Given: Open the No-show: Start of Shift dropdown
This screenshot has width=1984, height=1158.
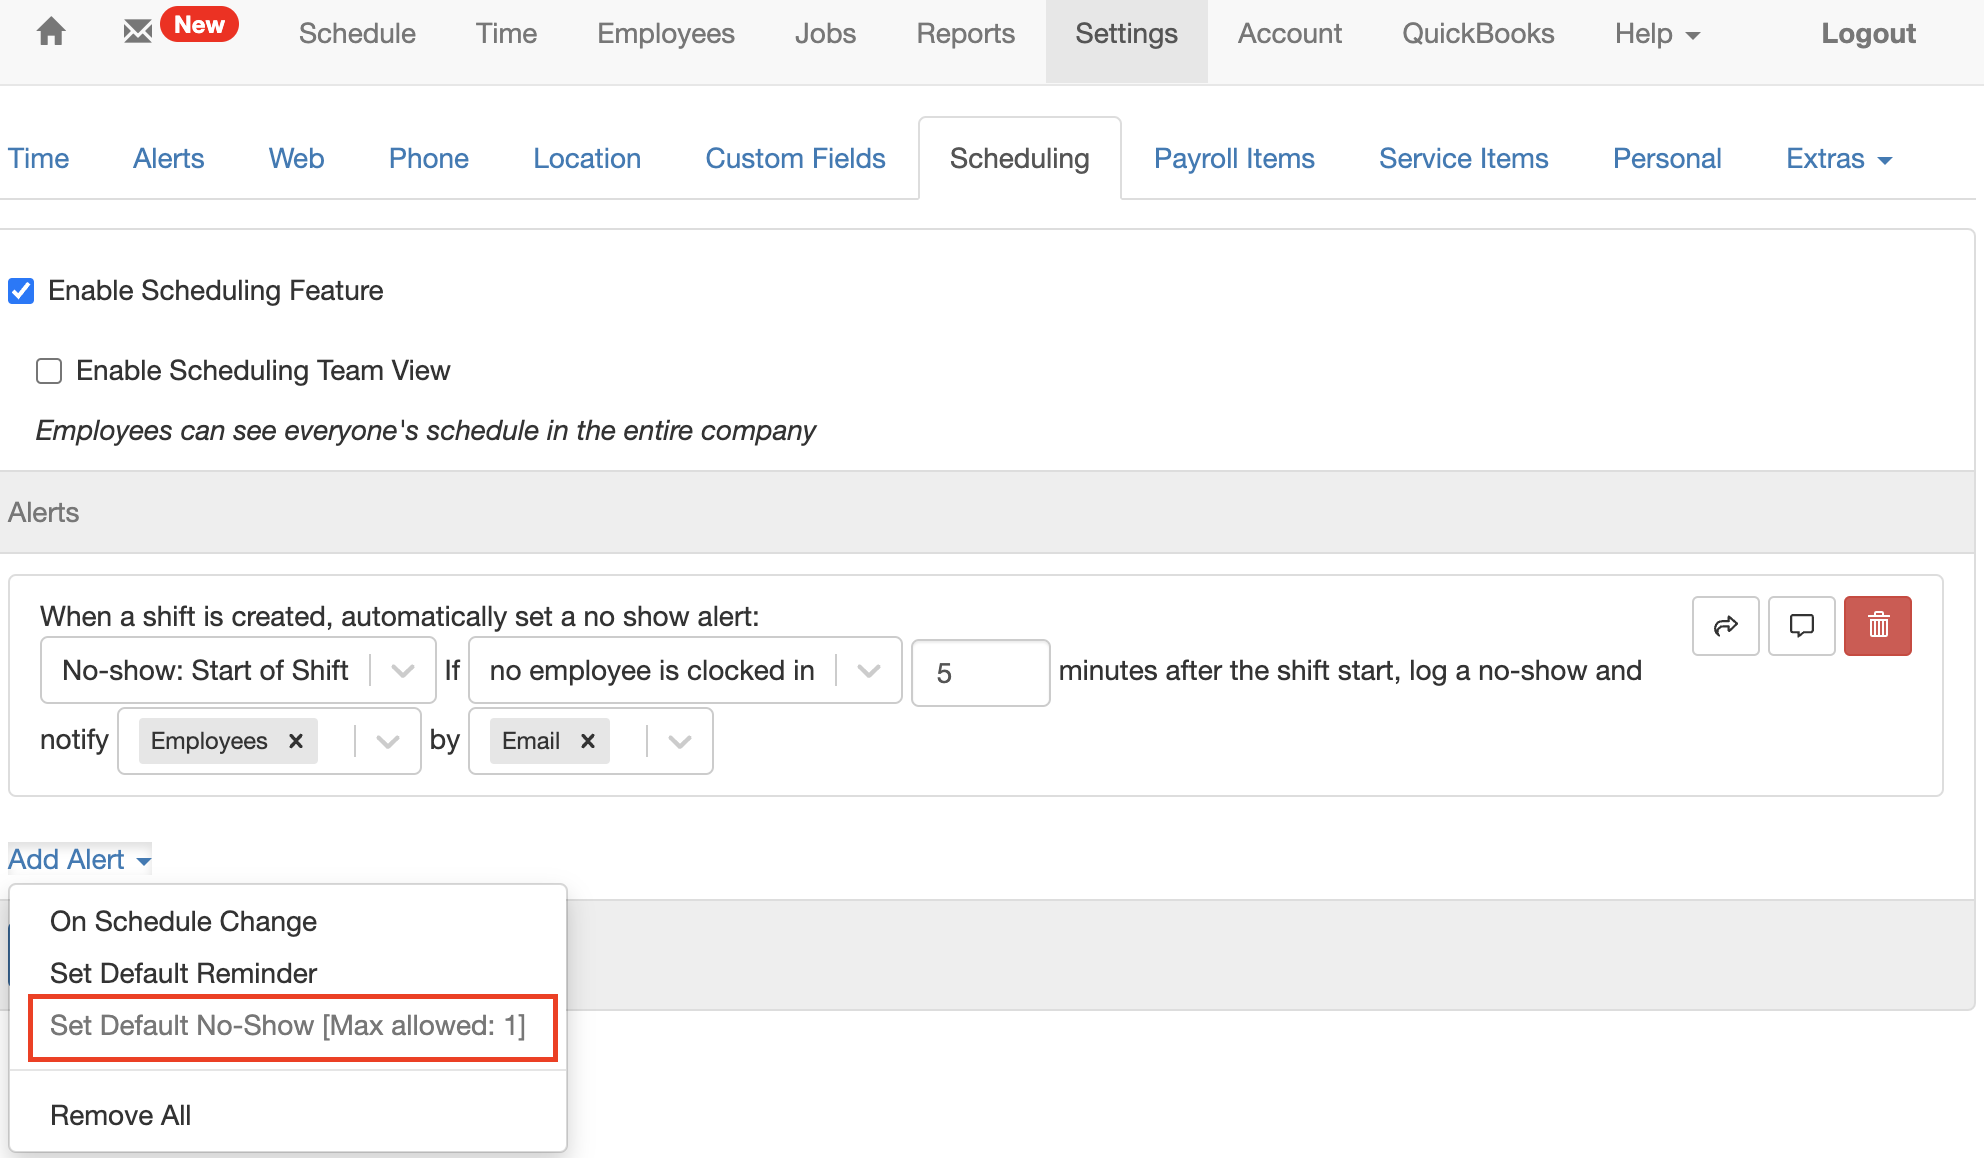Looking at the screenshot, I should pyautogui.click(x=238, y=670).
